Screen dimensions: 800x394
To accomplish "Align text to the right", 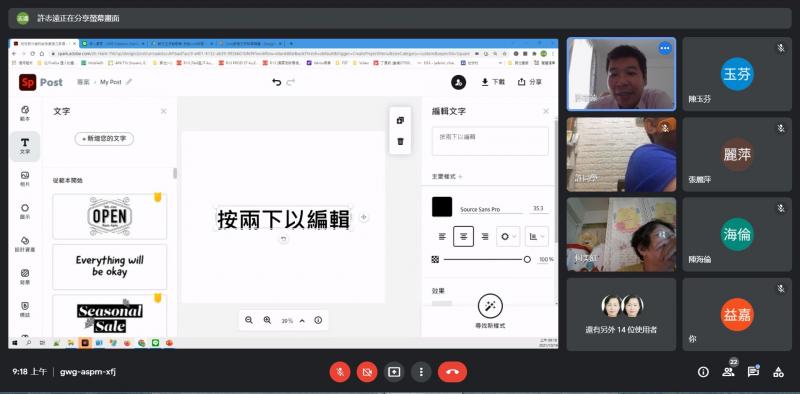I will coord(485,237).
